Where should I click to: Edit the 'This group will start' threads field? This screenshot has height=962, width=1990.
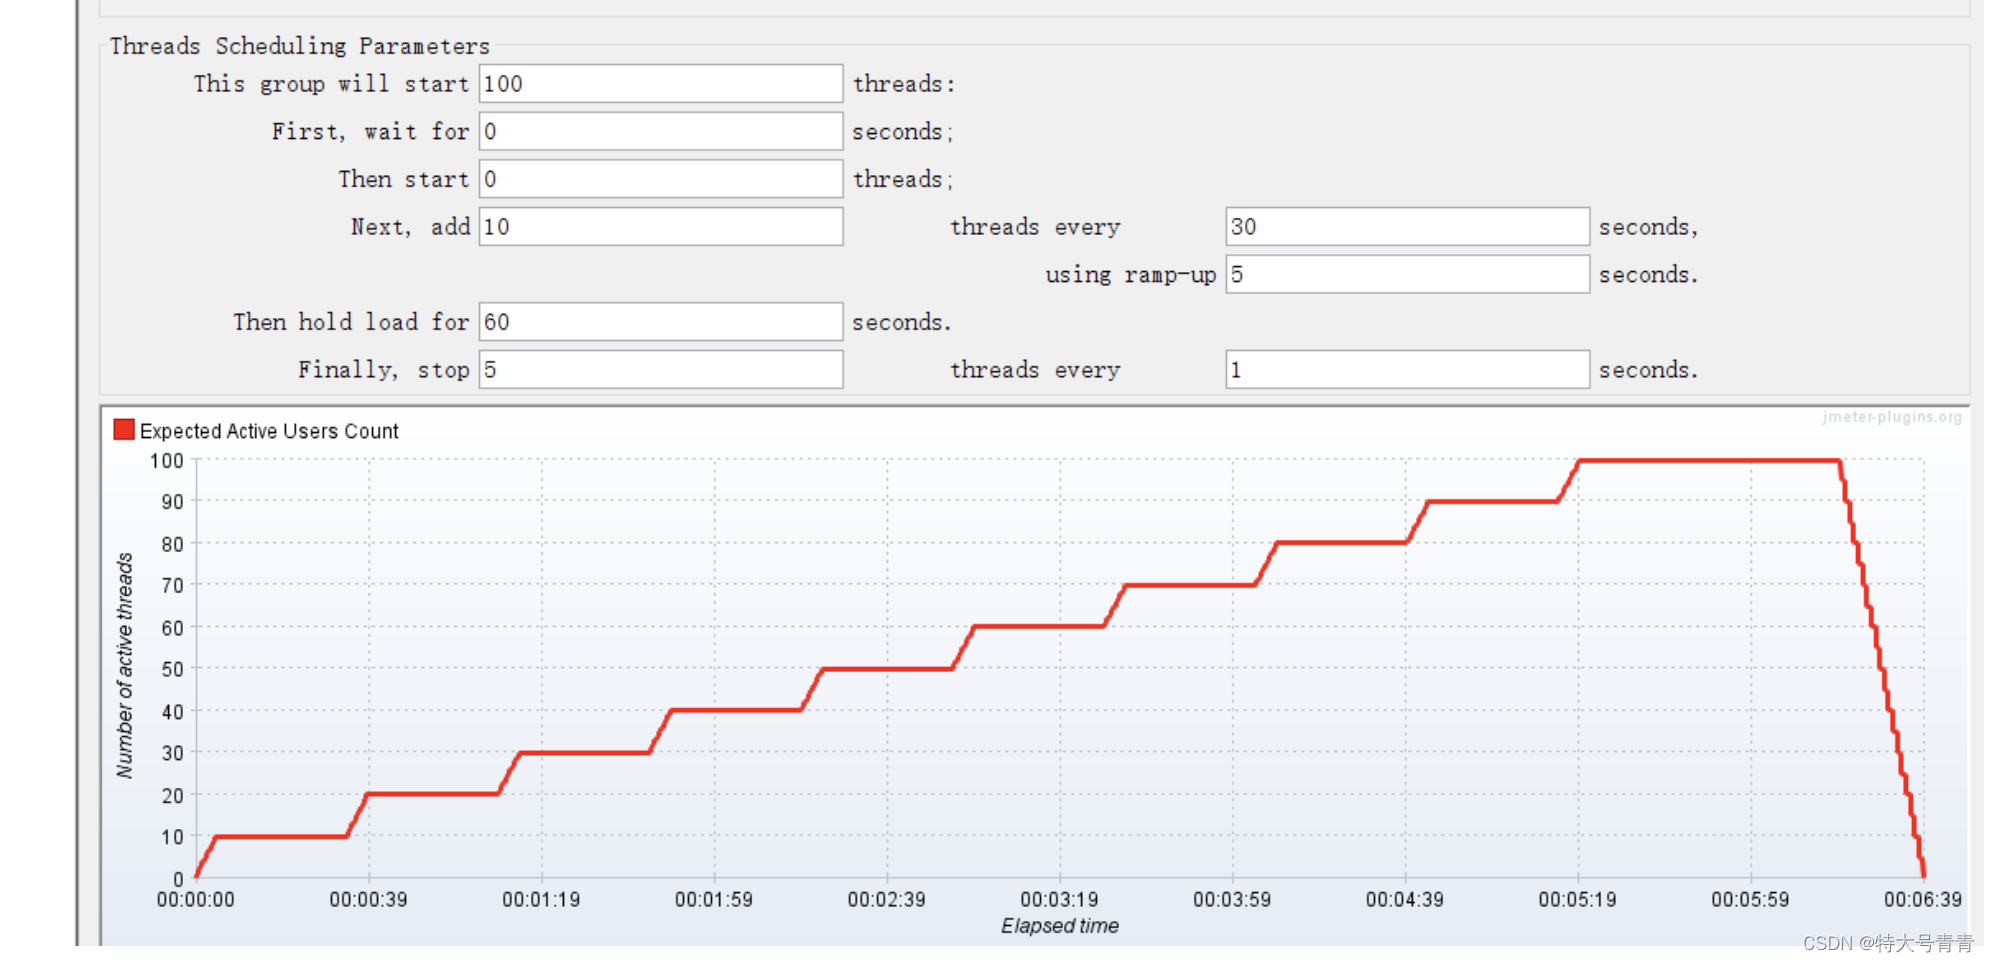661,84
